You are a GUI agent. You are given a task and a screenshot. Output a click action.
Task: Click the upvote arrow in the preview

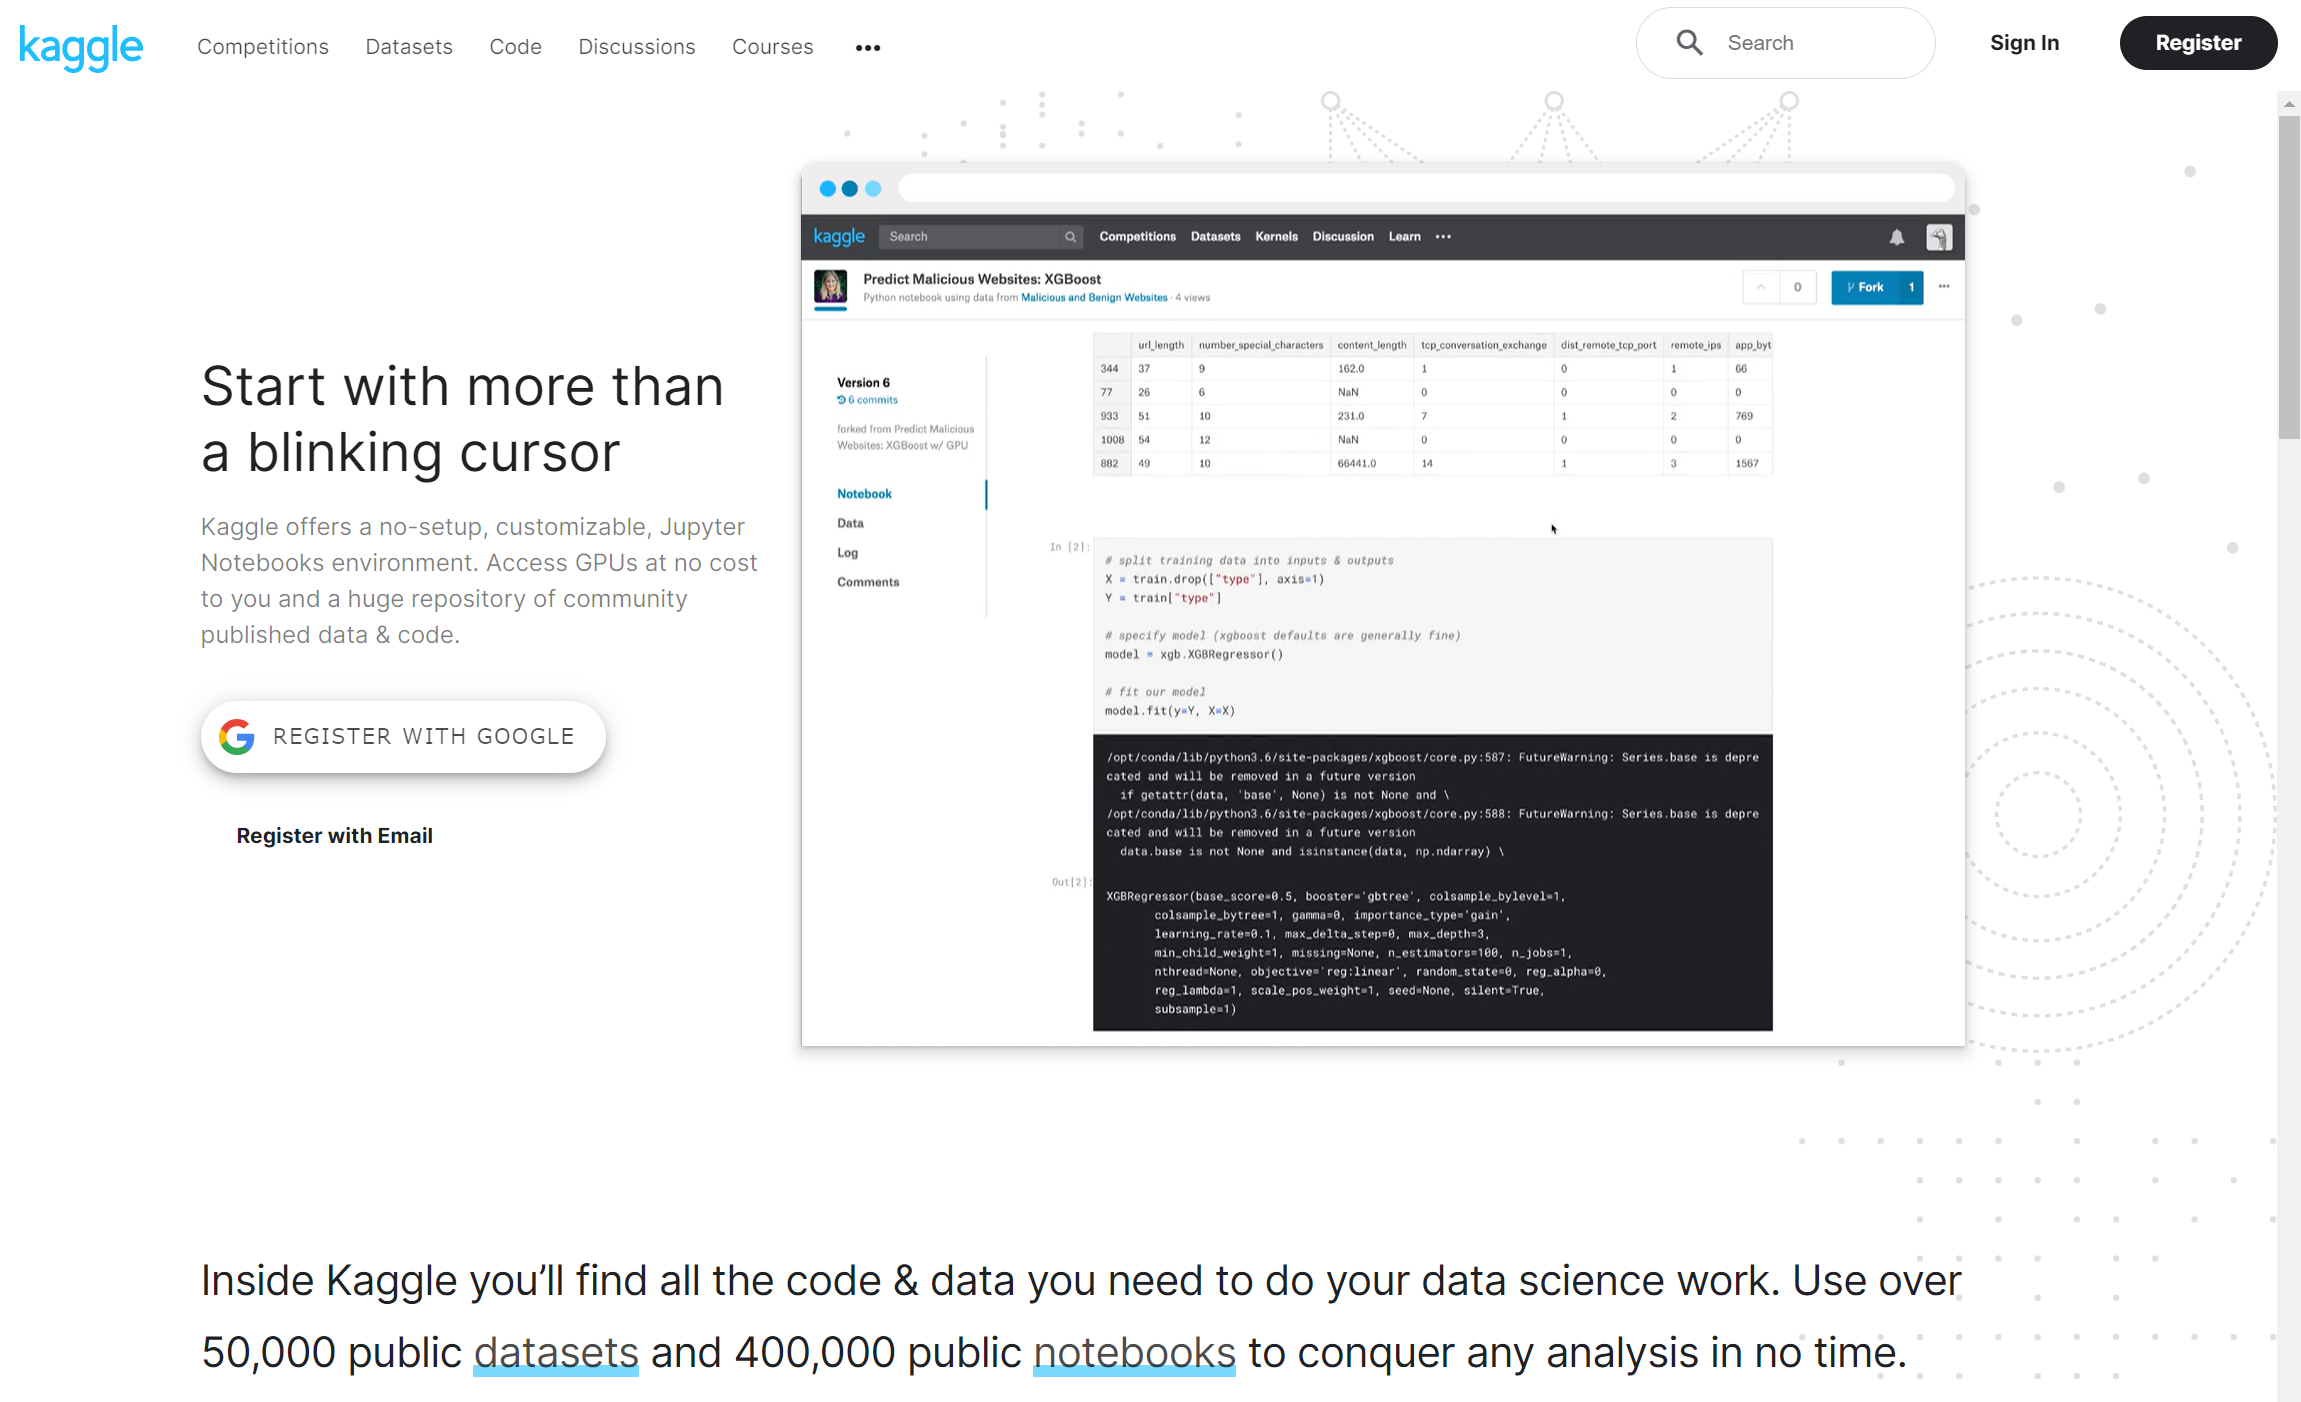(1761, 287)
